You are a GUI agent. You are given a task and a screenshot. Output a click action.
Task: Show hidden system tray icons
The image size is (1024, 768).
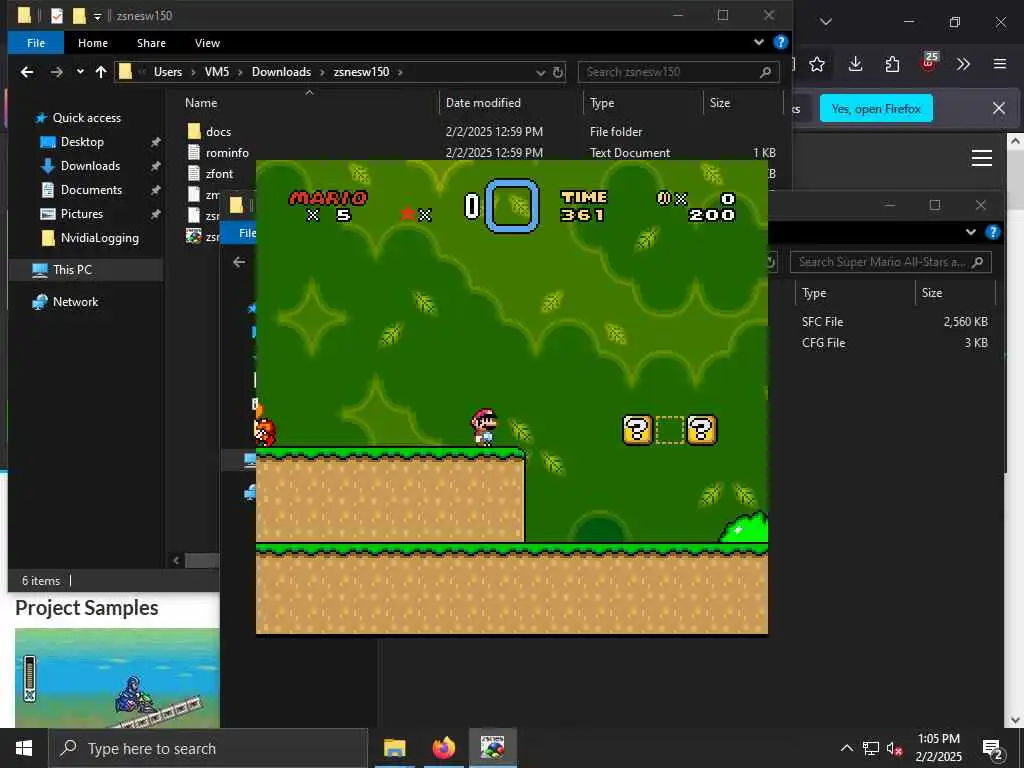point(846,748)
